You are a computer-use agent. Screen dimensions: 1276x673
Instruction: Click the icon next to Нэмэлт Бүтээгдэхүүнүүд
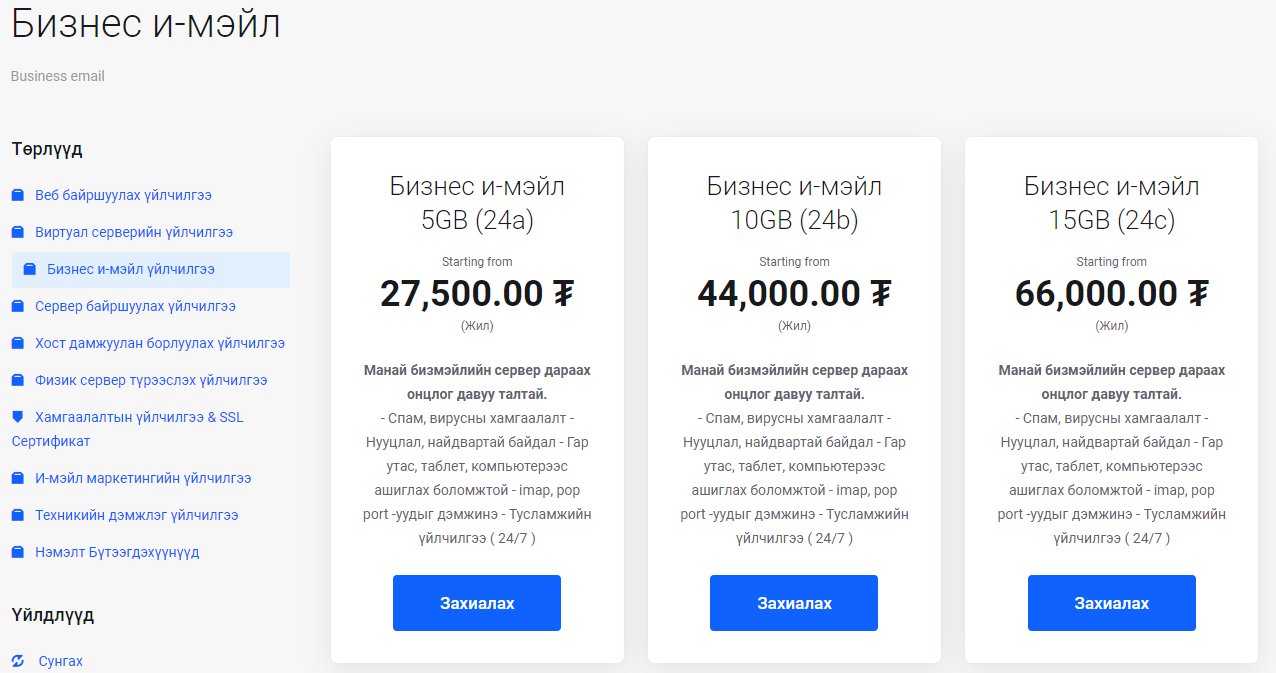coord(17,552)
